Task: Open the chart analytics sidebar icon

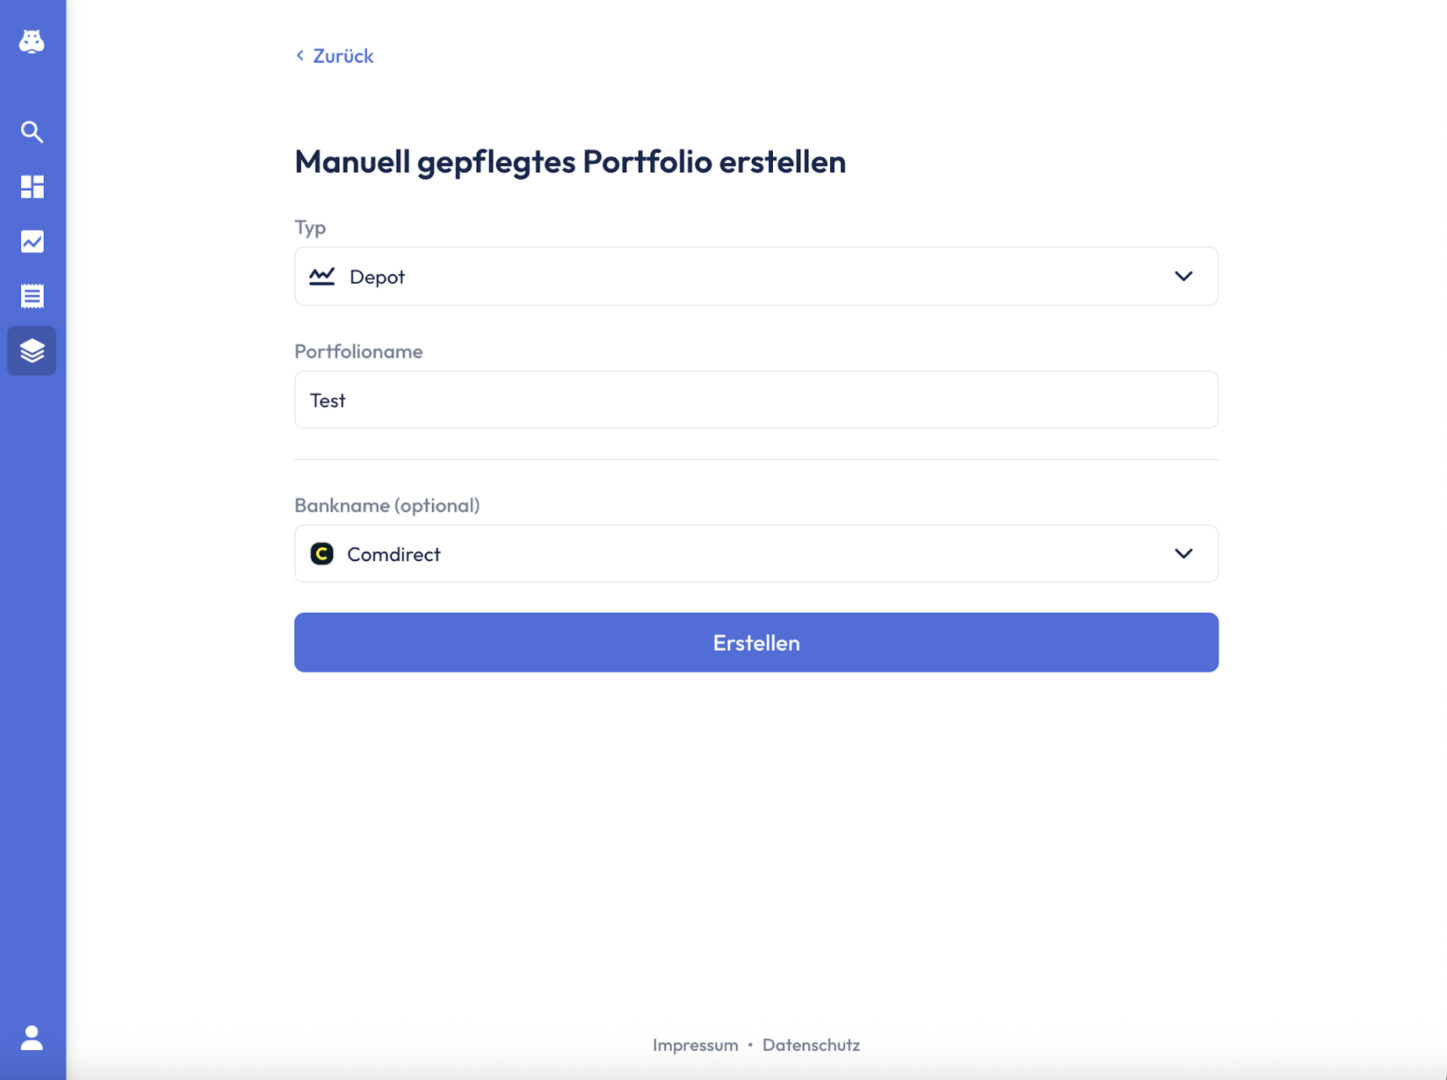Action: coord(32,241)
